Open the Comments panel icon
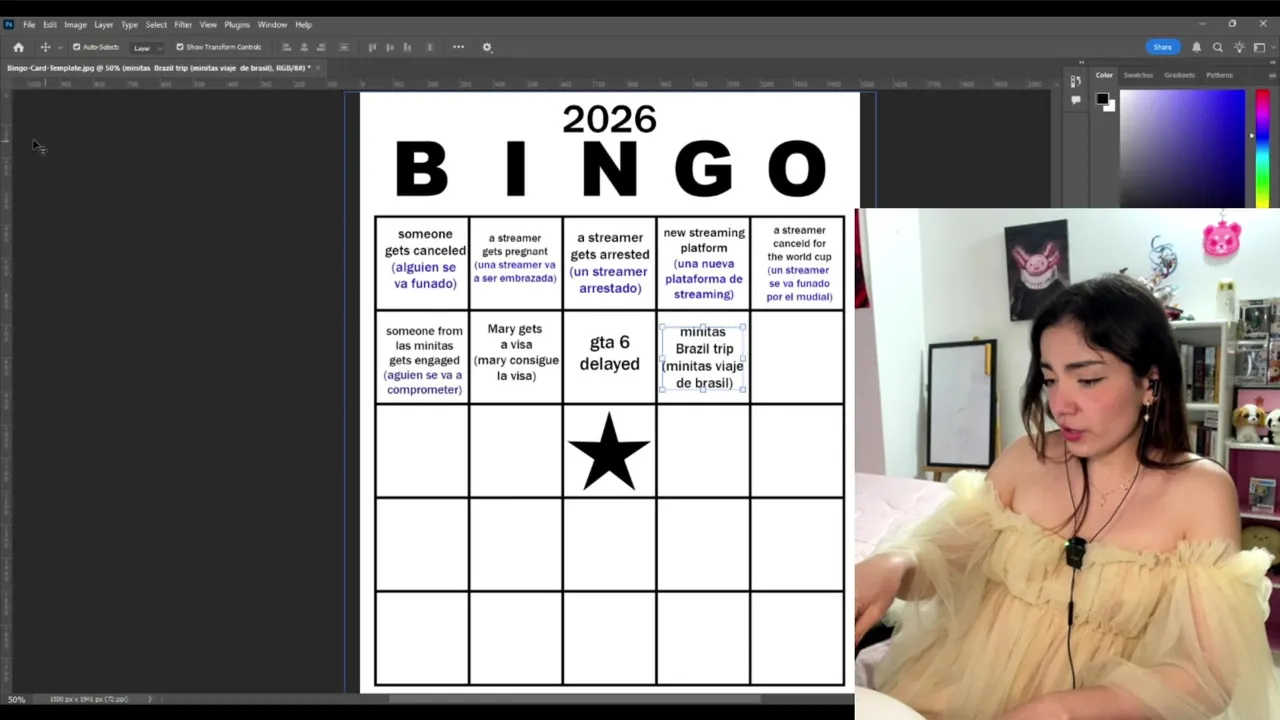1280x720 pixels. [x=1075, y=99]
